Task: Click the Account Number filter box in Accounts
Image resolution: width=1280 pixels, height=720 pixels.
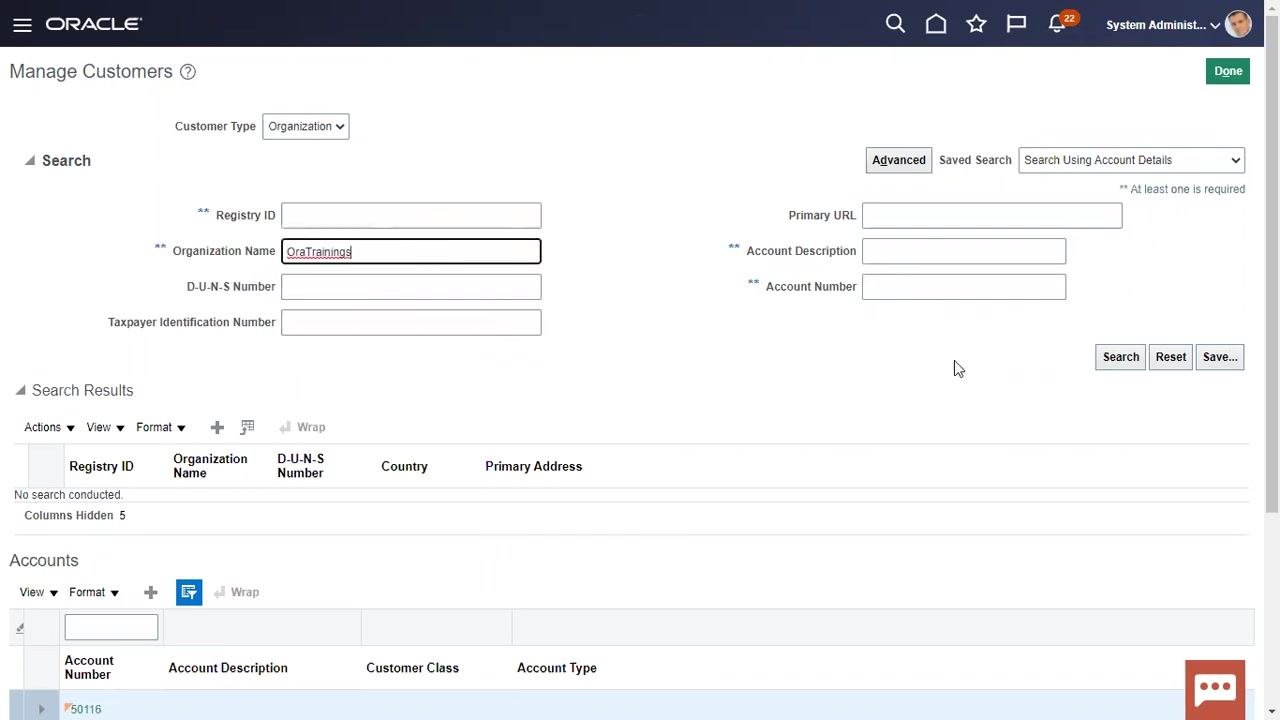Action: point(111,627)
